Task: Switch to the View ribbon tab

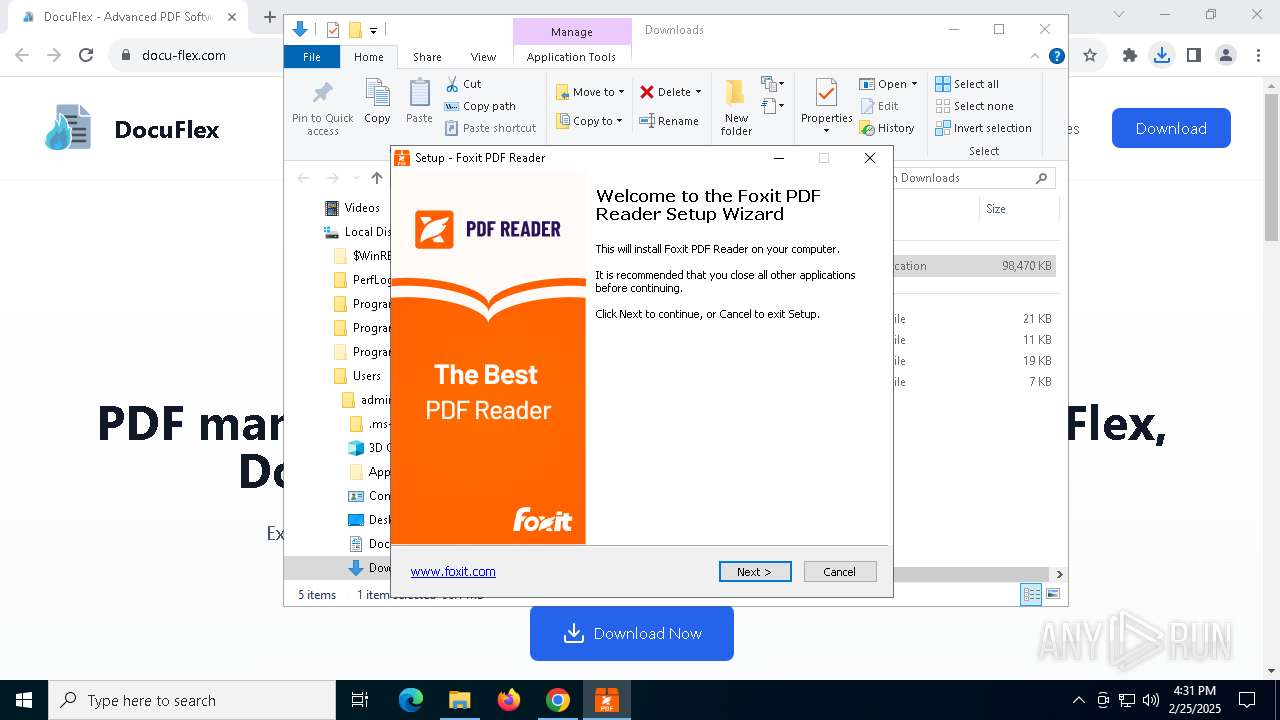Action: point(483,57)
